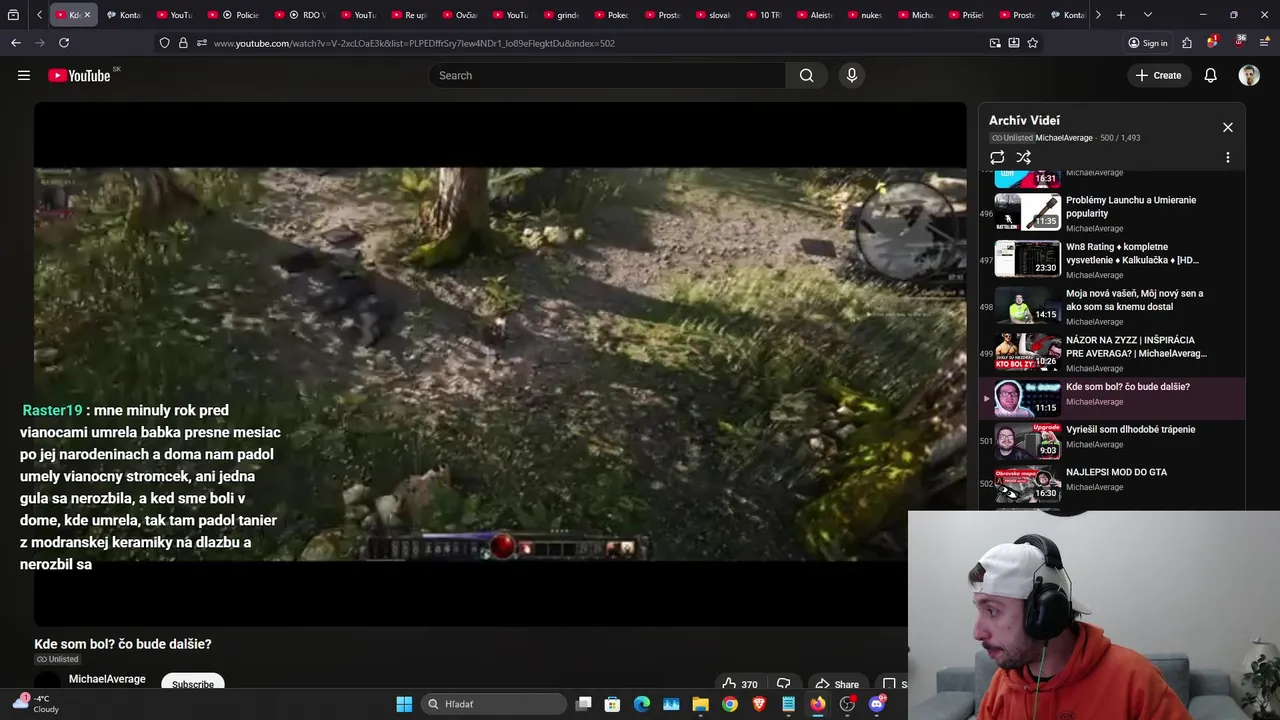Switch to the 10 TR tab
Image resolution: width=1280 pixels, height=720 pixels.
[x=762, y=15]
